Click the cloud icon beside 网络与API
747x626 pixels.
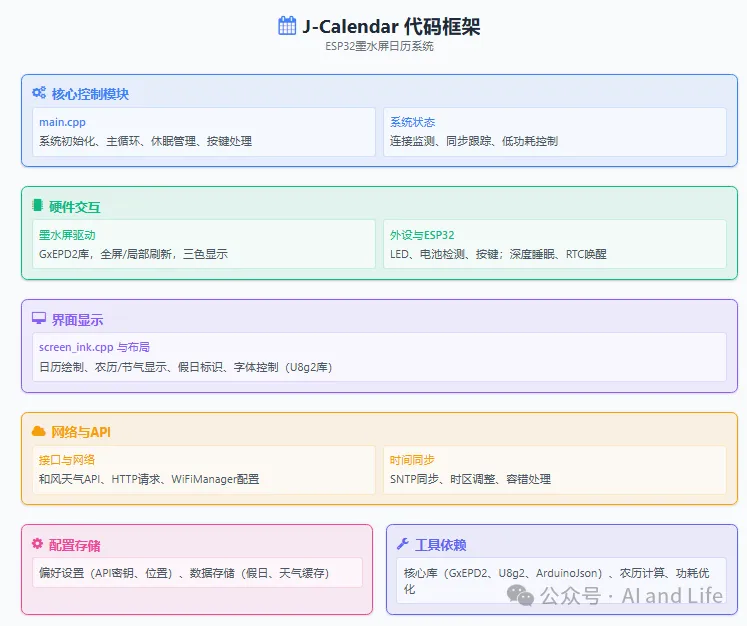pyautogui.click(x=39, y=431)
